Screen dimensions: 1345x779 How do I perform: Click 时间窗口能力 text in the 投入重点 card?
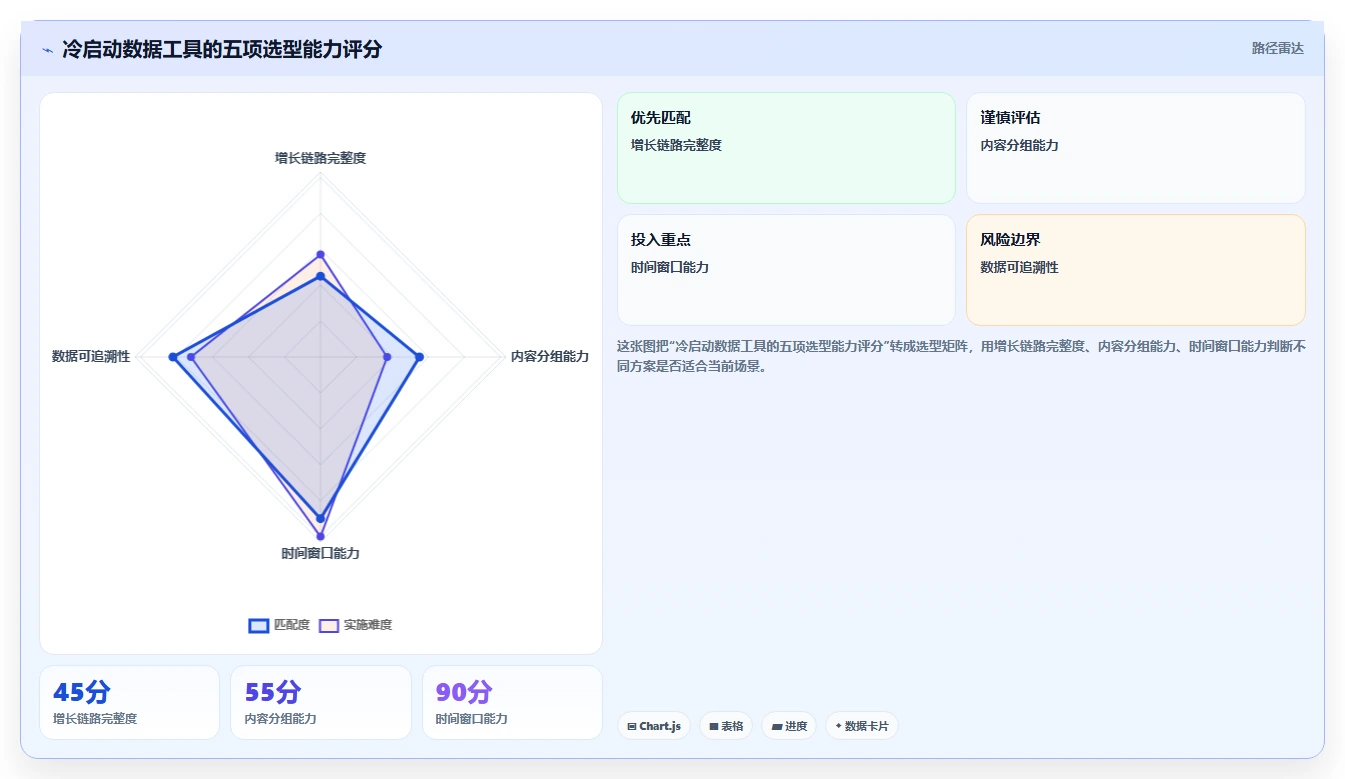(x=670, y=267)
